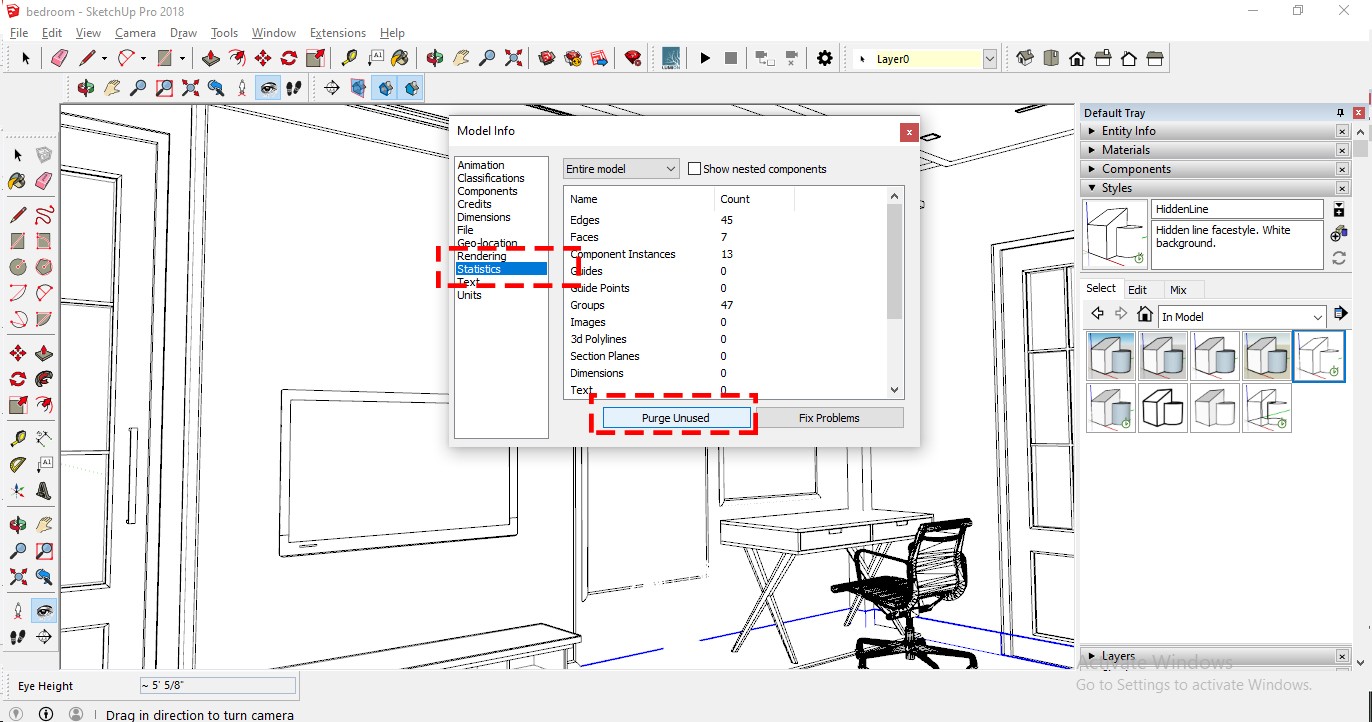
Task: Click the Push/Pull tool in top toolbar
Action: click(211, 58)
